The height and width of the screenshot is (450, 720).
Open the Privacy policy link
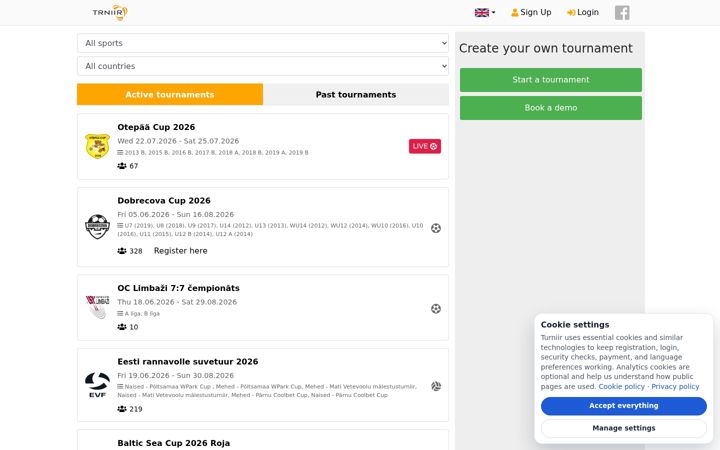coord(675,387)
